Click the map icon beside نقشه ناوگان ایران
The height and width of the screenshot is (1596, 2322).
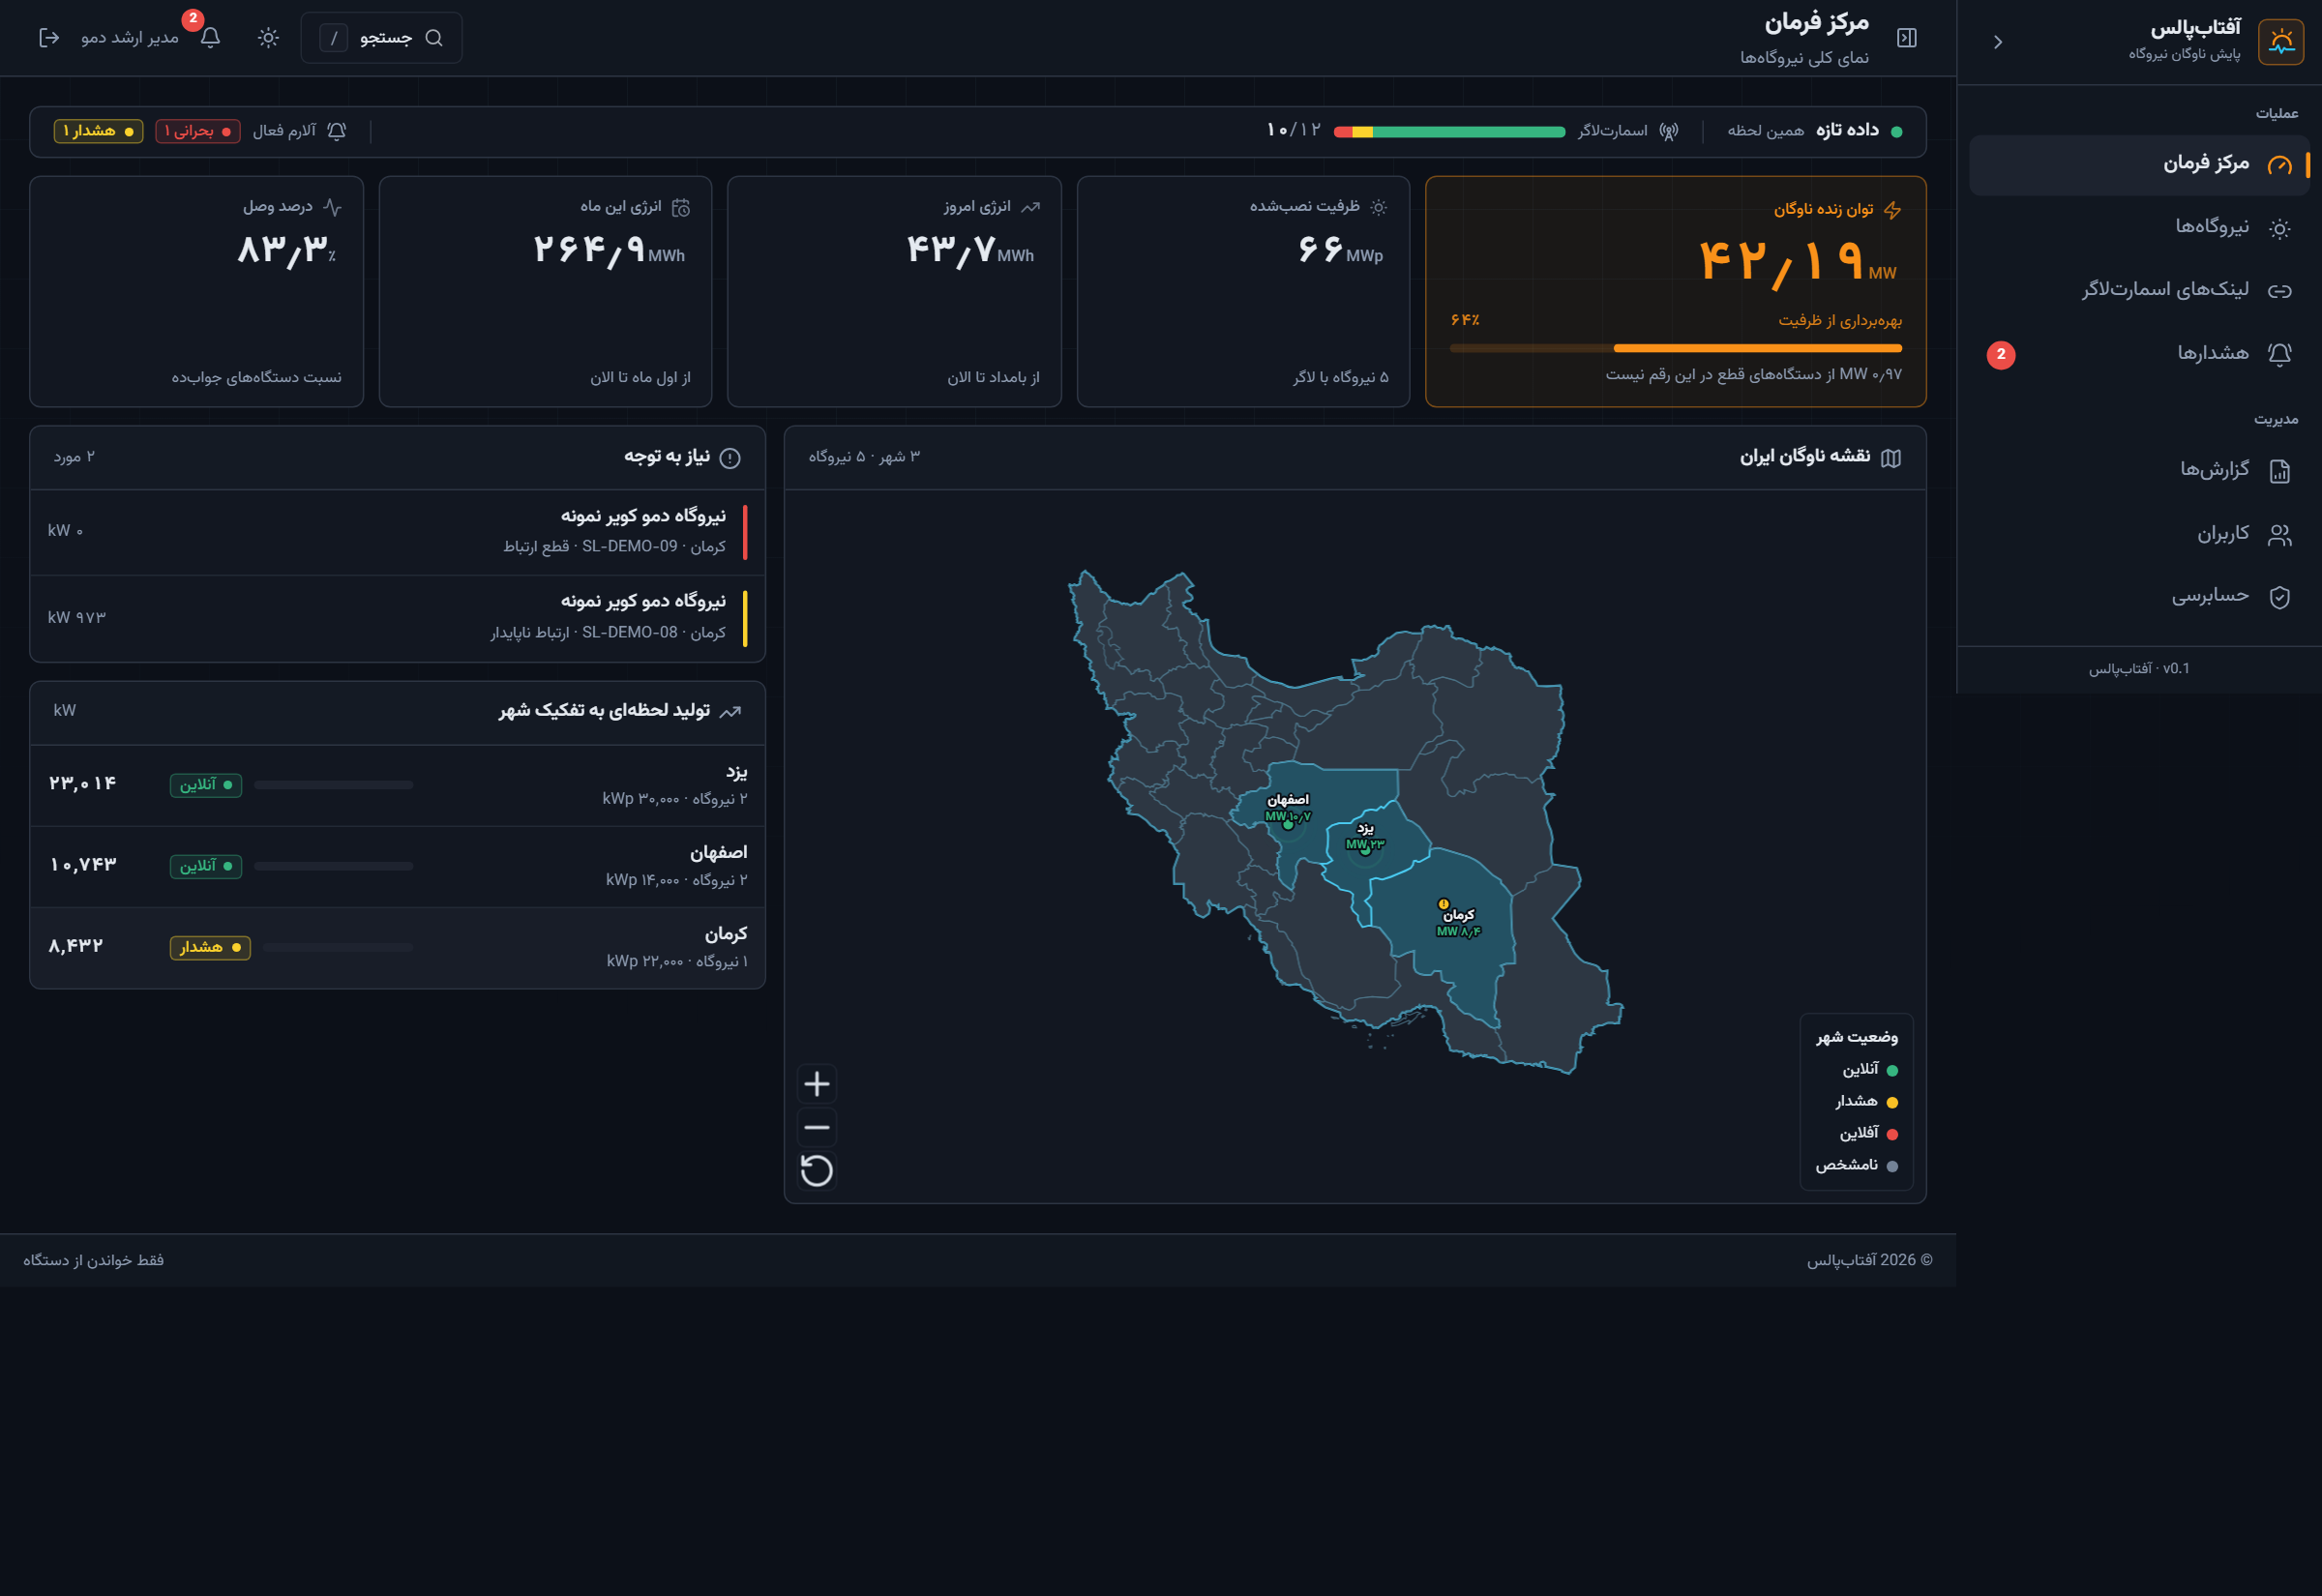coord(1890,458)
